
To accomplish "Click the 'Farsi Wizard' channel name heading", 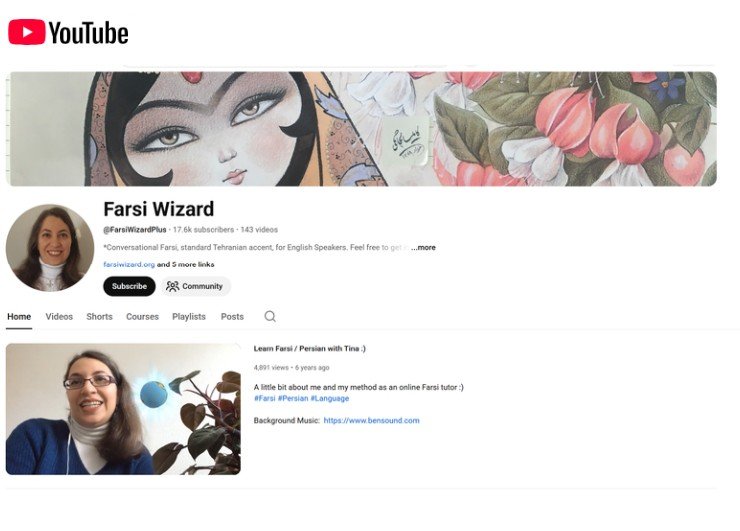I will 159,209.
